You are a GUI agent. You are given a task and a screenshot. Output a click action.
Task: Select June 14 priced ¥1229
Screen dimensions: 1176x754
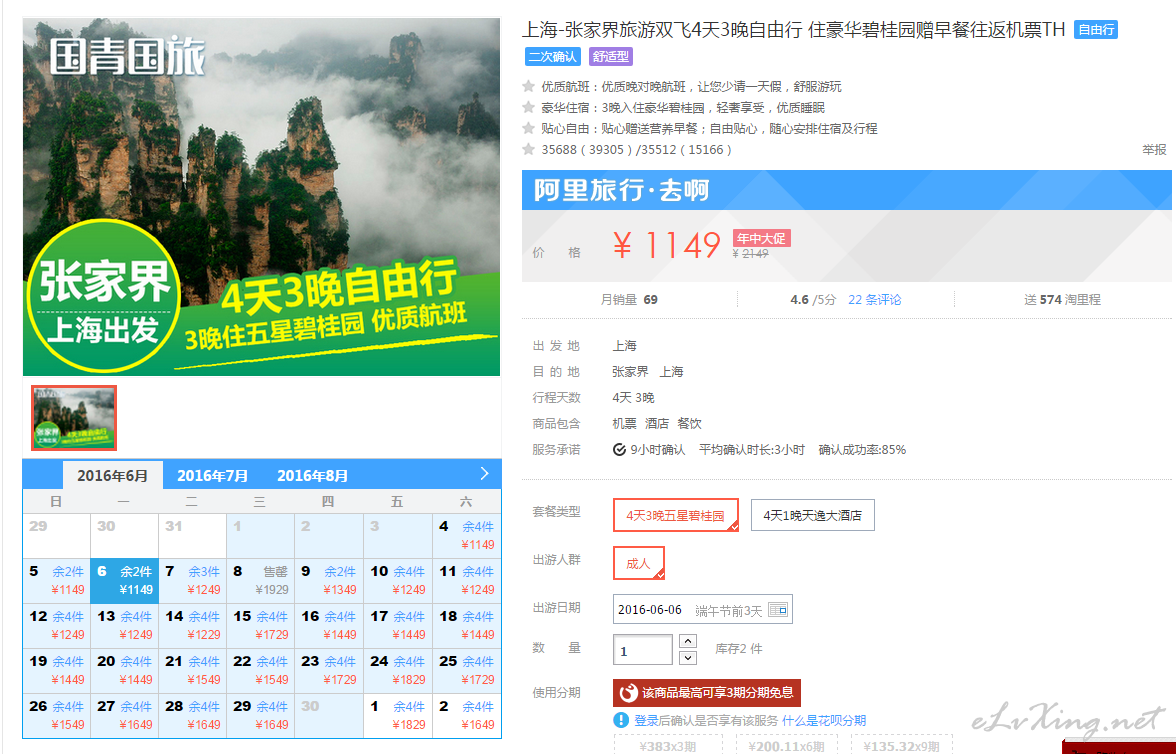coord(193,626)
